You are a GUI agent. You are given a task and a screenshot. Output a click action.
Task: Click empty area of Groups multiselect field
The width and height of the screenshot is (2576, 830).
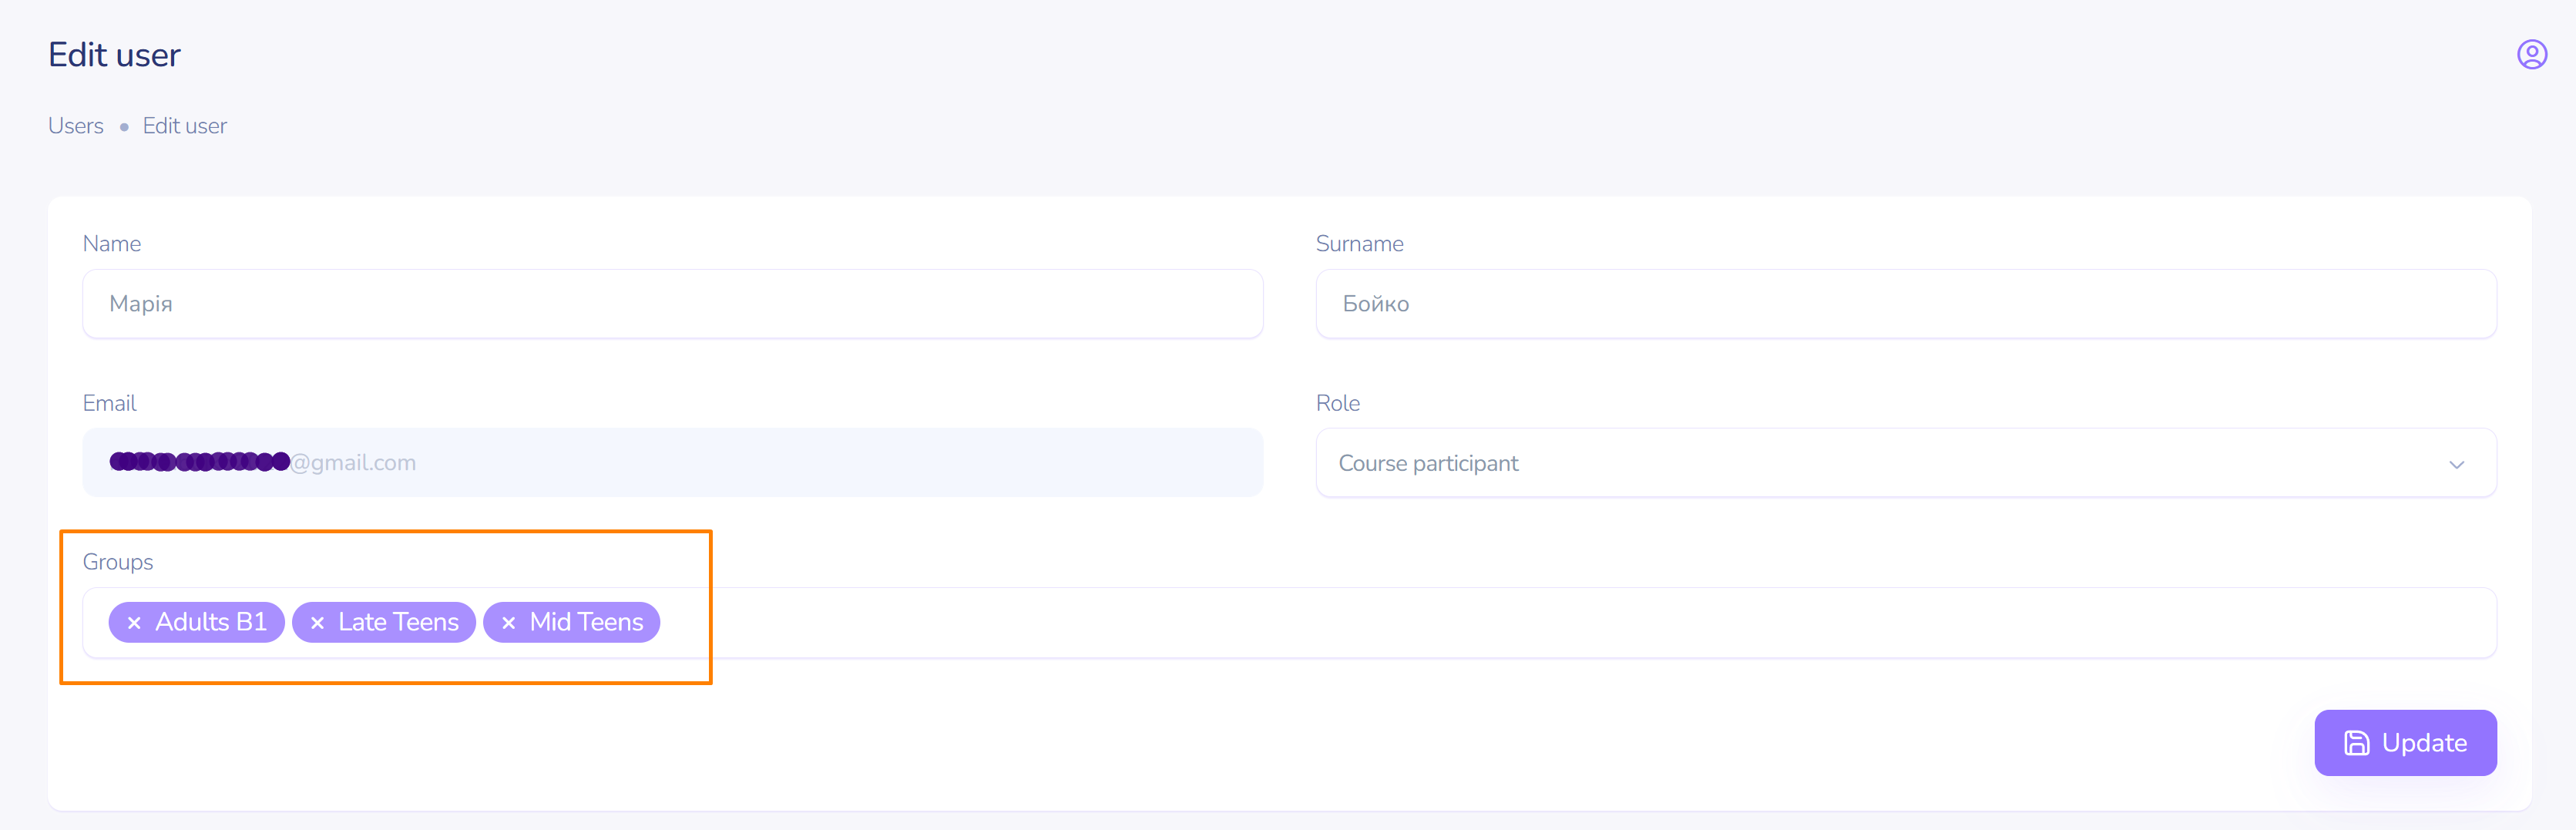pos(1500,622)
